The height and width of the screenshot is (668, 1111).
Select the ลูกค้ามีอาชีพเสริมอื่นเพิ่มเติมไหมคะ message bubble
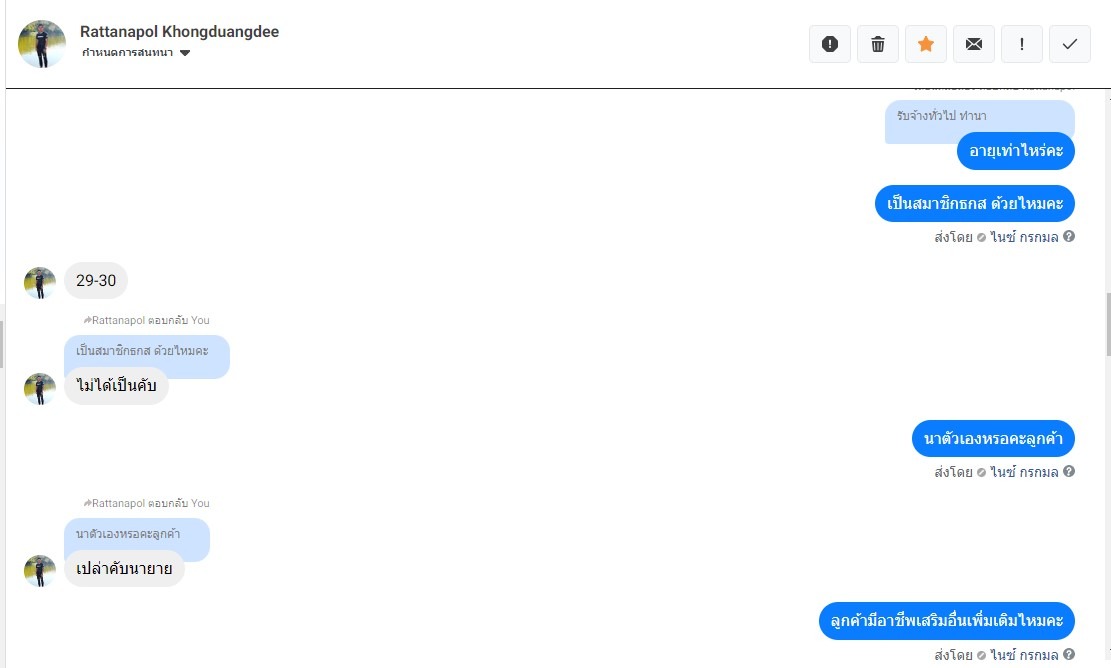click(947, 621)
